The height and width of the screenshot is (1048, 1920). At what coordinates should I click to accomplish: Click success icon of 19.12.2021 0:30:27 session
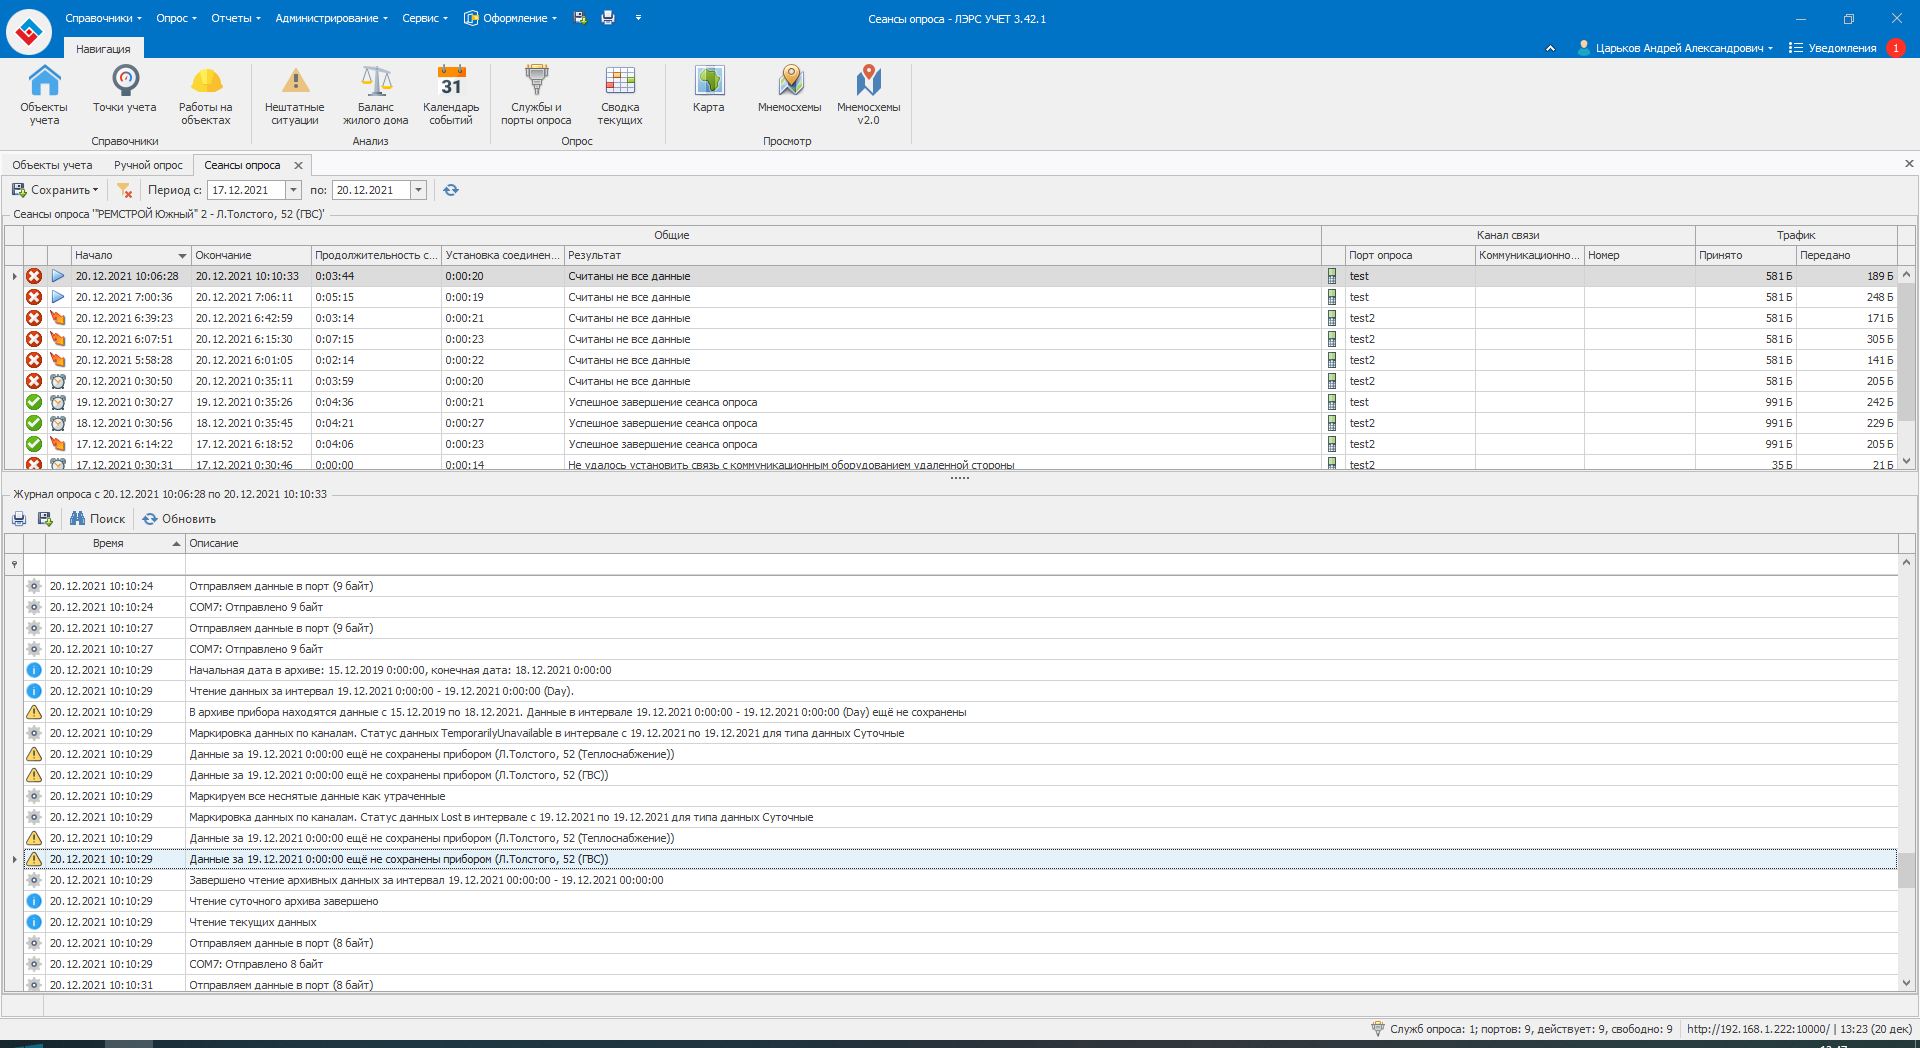[x=34, y=402]
